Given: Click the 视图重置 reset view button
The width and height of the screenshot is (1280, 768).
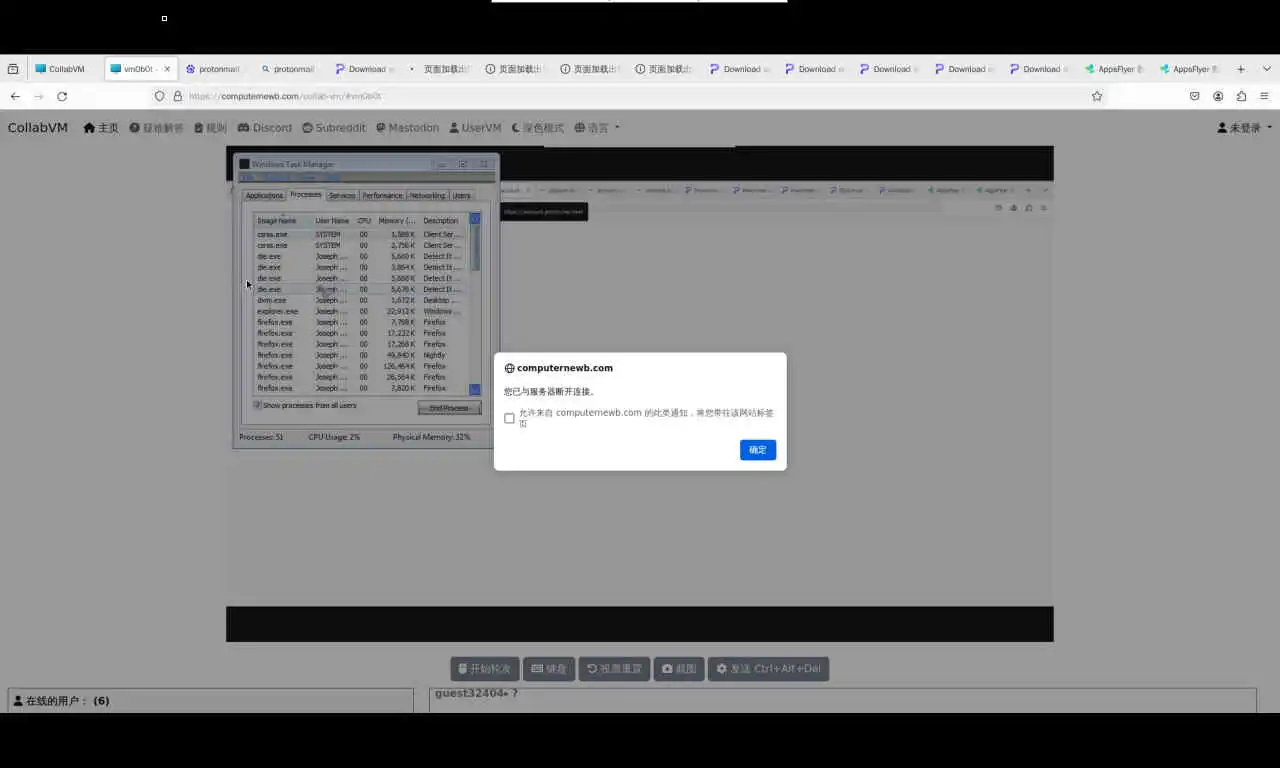Looking at the screenshot, I should [614, 669].
